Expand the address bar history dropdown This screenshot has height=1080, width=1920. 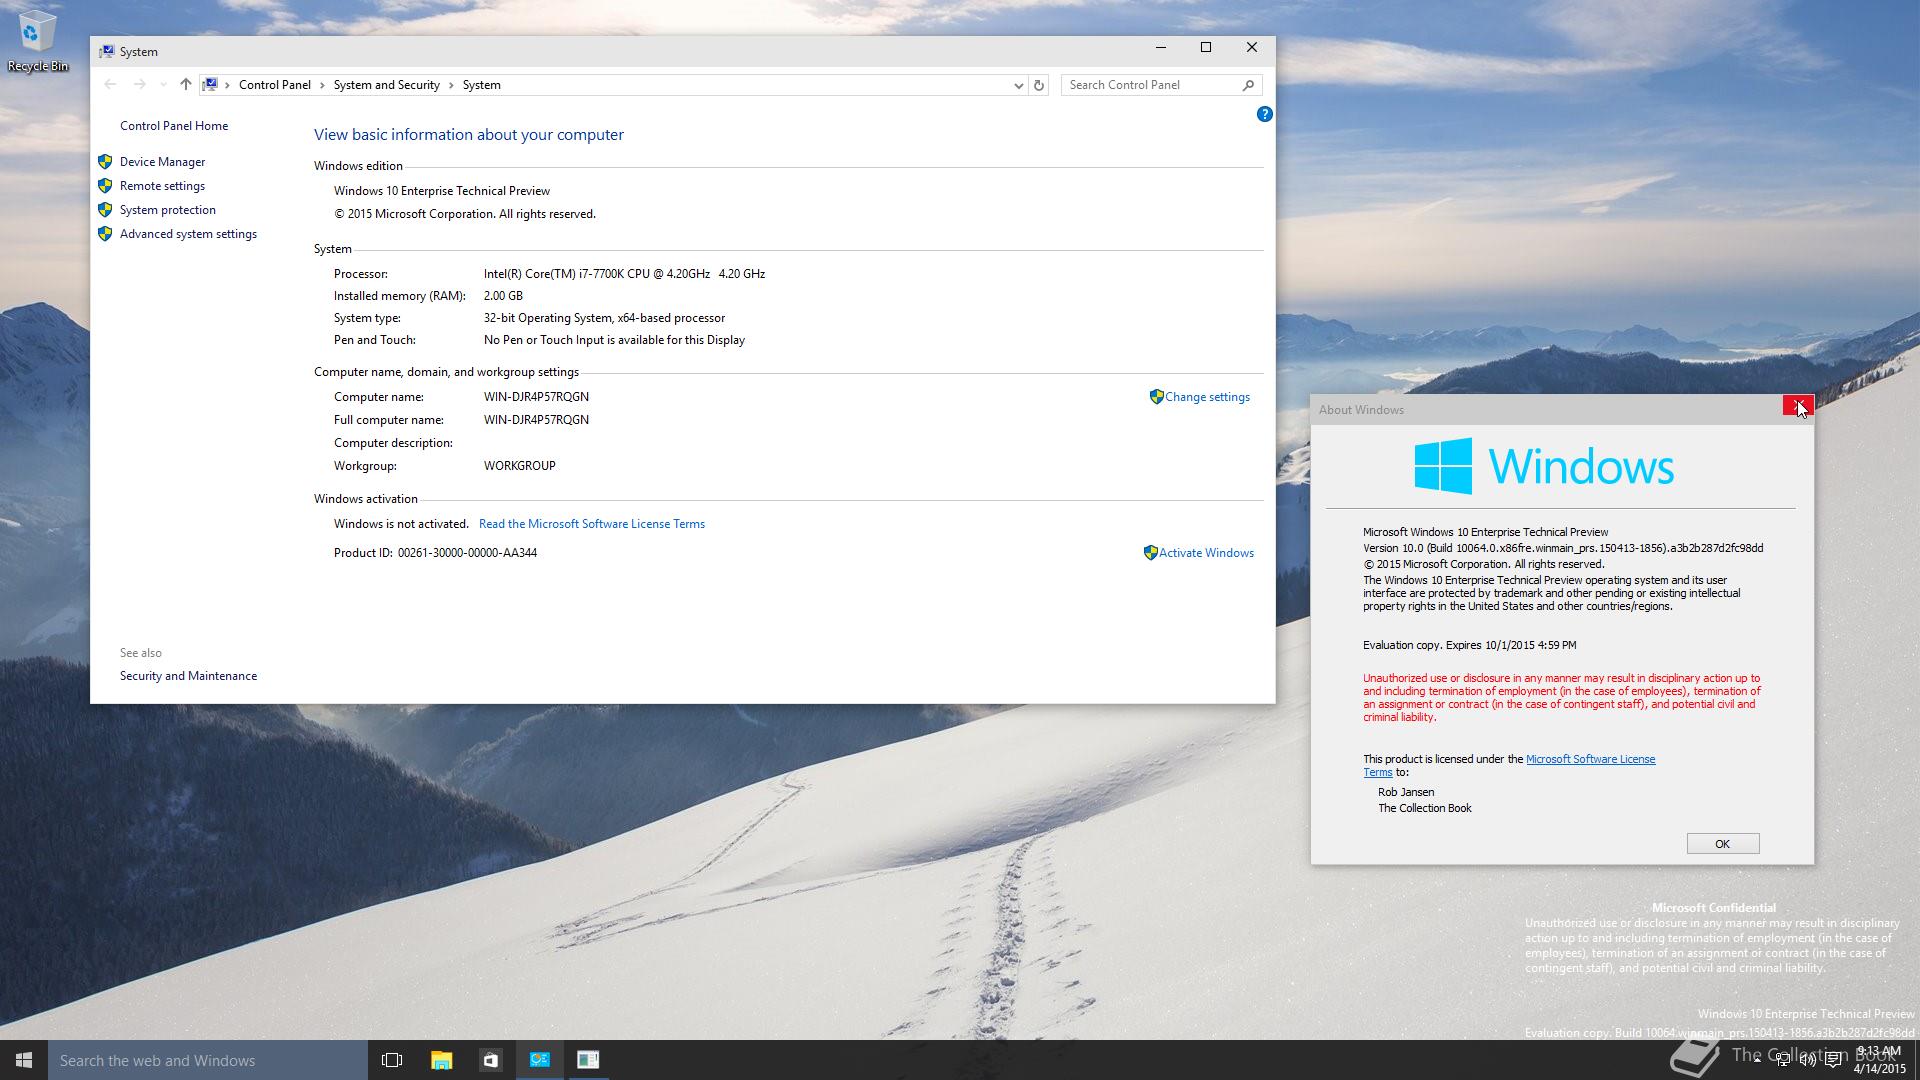tap(1018, 85)
